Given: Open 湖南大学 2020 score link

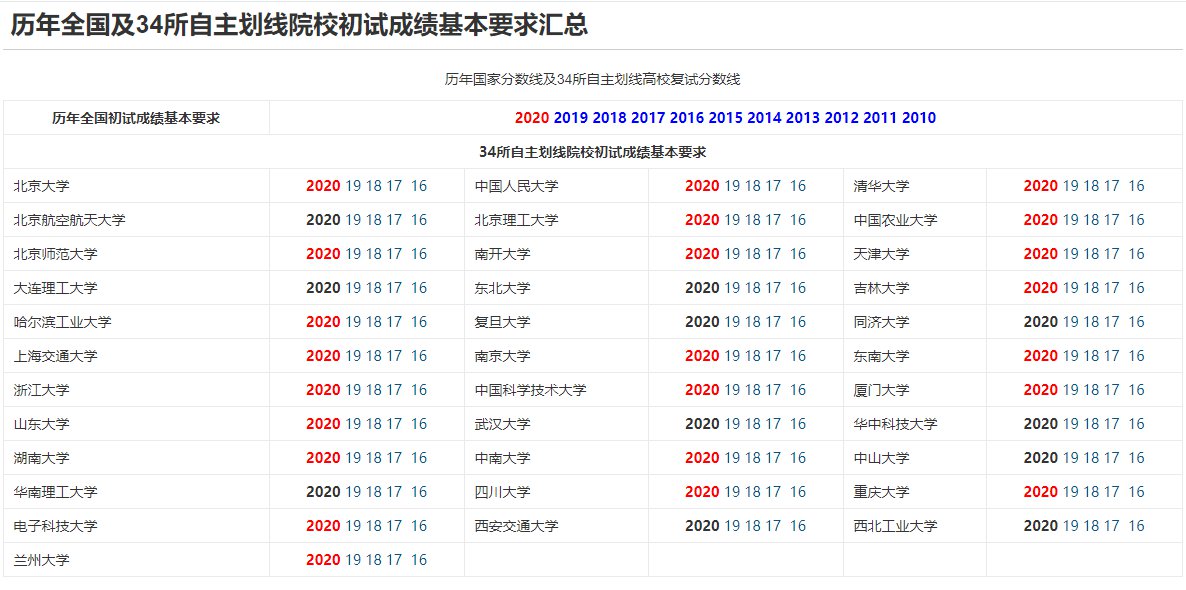Looking at the screenshot, I should pyautogui.click(x=323, y=458).
